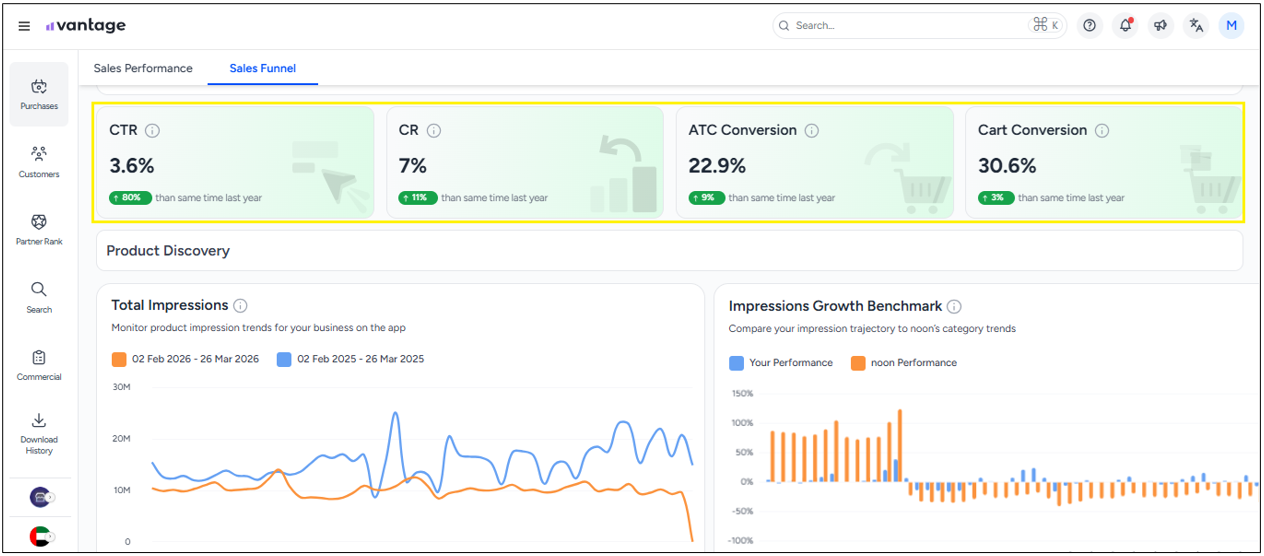Viewport: 1264px width, 556px height.
Task: Select the Sales Funnel tab
Action: [x=262, y=69]
